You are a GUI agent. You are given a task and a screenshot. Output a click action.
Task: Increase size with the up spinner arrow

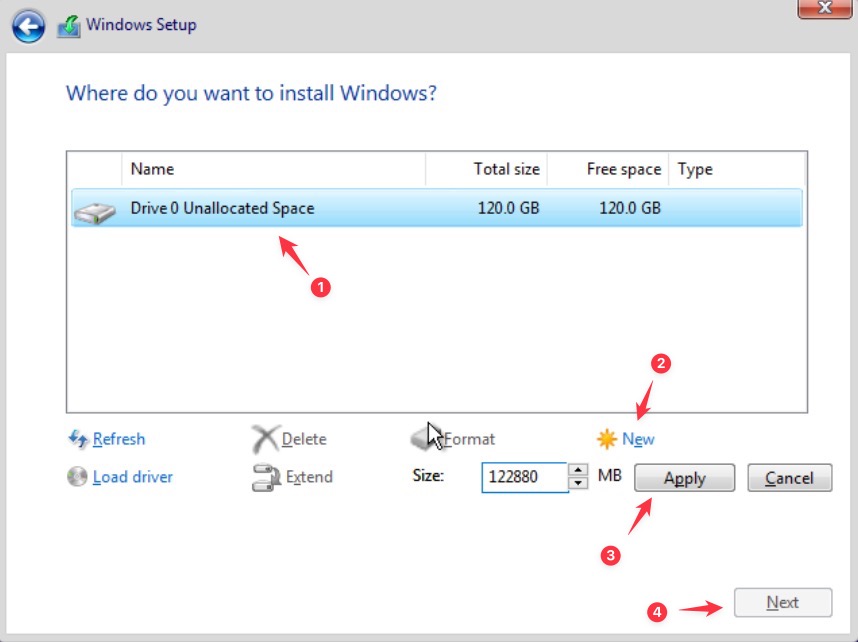pyautogui.click(x=578, y=470)
